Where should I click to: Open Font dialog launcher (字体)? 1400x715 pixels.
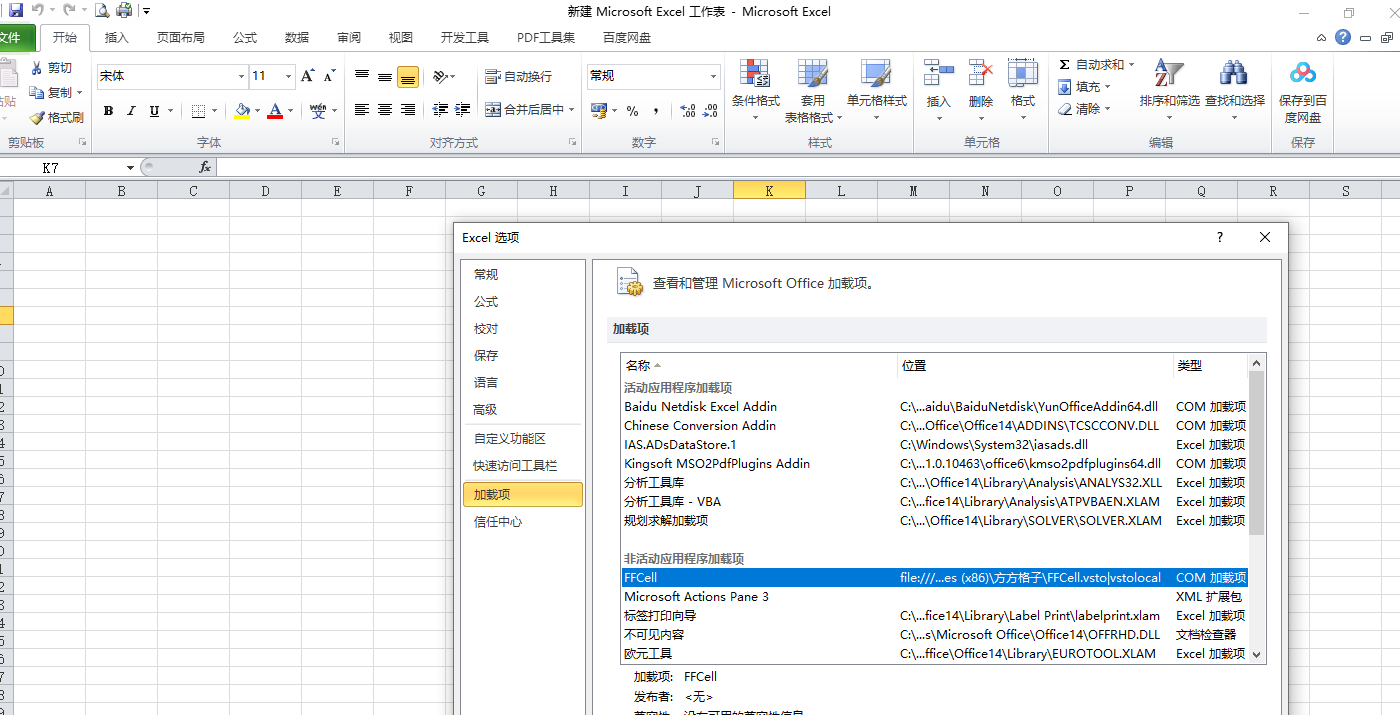click(334, 143)
